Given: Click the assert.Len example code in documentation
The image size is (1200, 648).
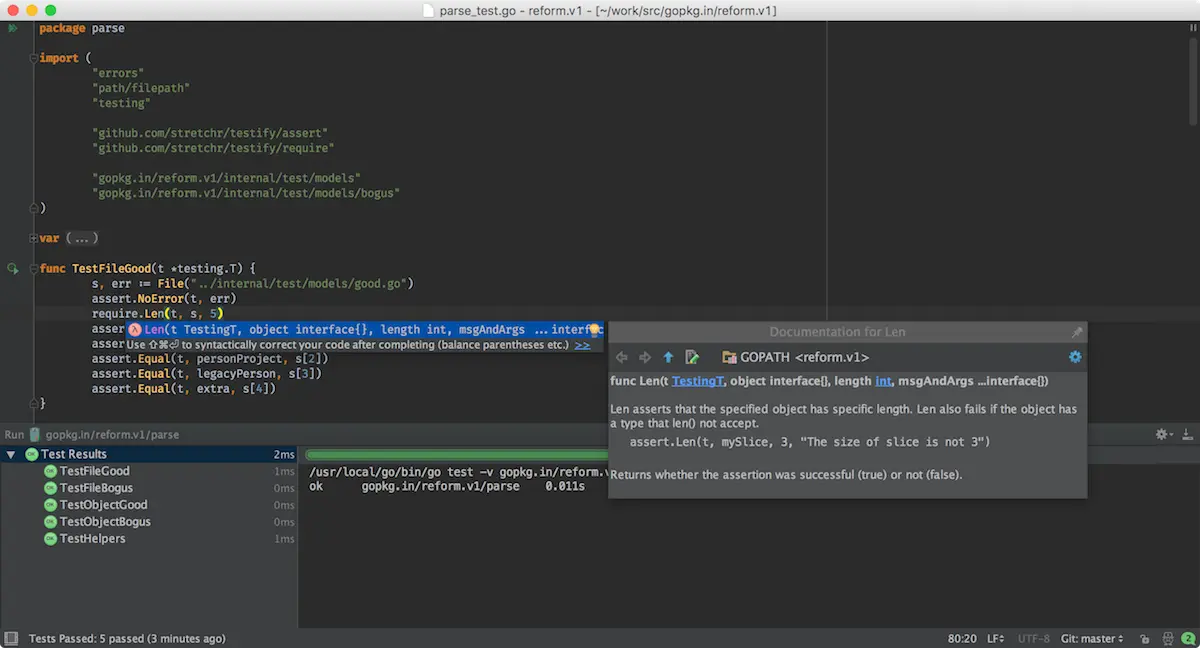Looking at the screenshot, I should [x=810, y=441].
